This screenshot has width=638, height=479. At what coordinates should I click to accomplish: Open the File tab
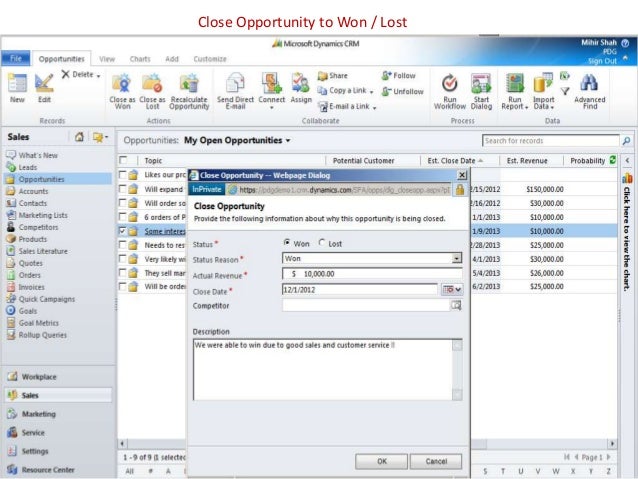point(16,58)
